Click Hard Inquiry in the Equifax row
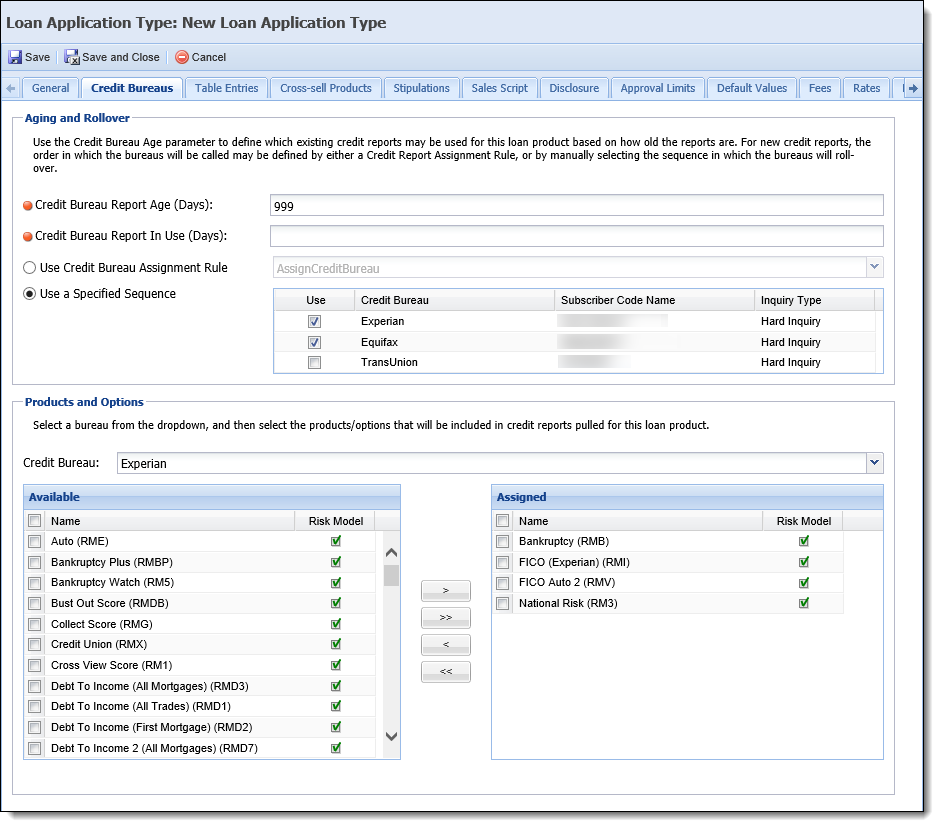The image size is (939, 827). coord(790,343)
